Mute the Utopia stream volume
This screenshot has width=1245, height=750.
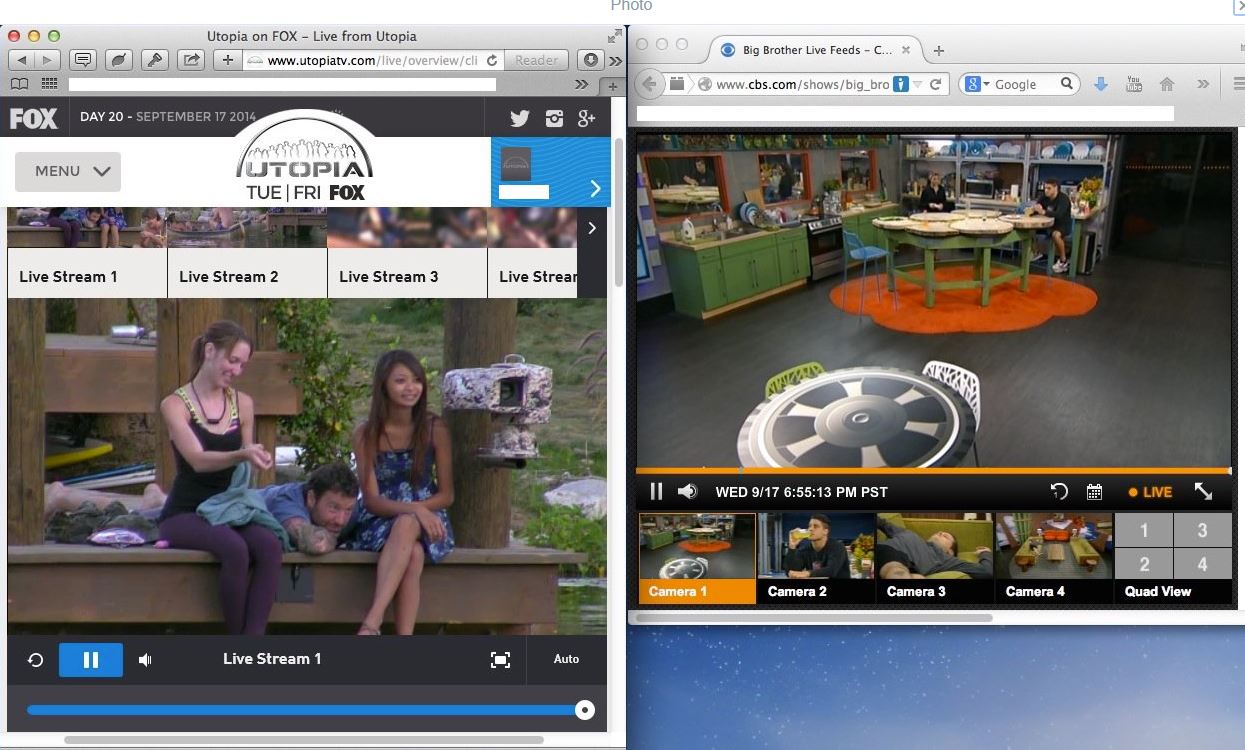click(x=145, y=660)
